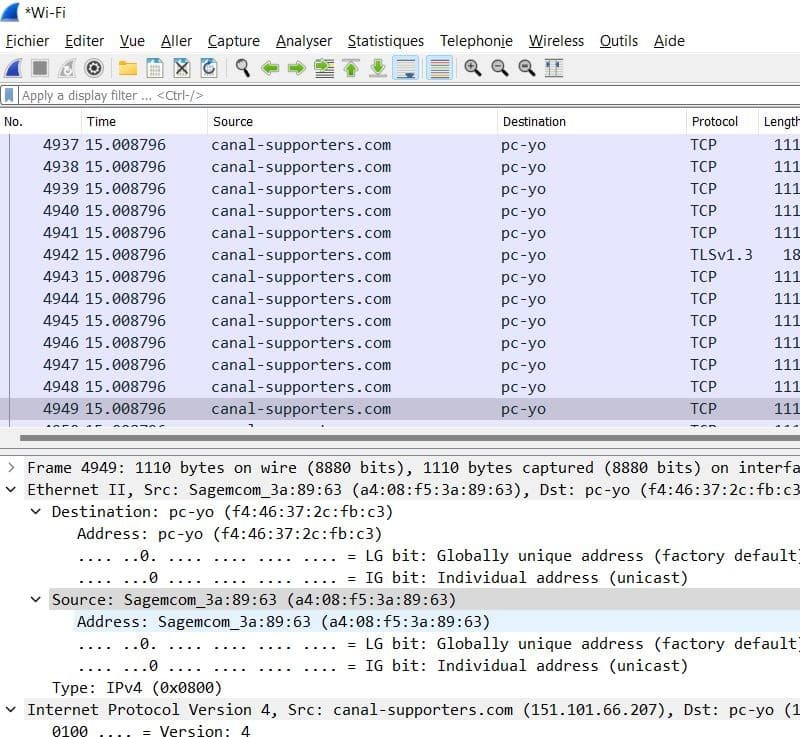Open the Statistiques menu
The width and height of the screenshot is (800, 737).
click(x=385, y=41)
